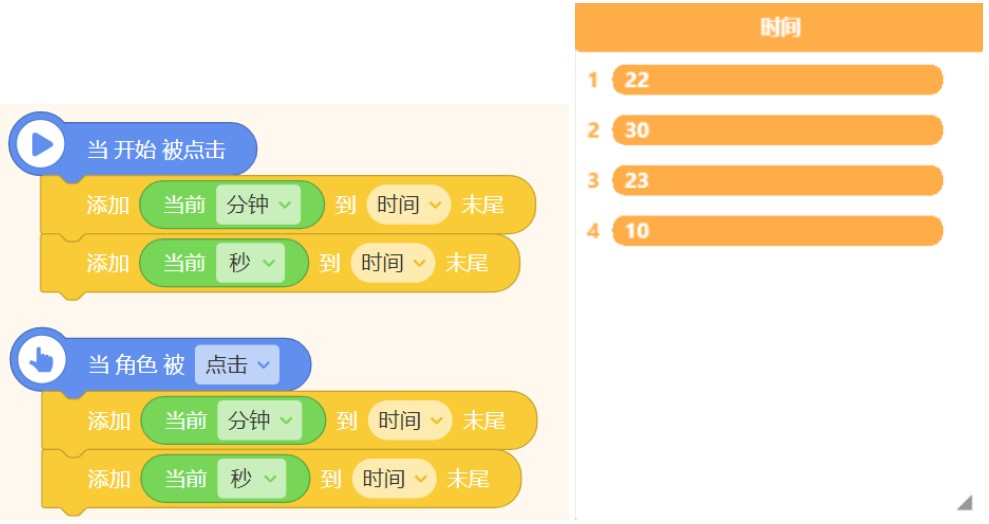Image resolution: width=989 pixels, height=524 pixels.
Task: Select list item 3 with value 23
Action: pyautogui.click(x=777, y=180)
